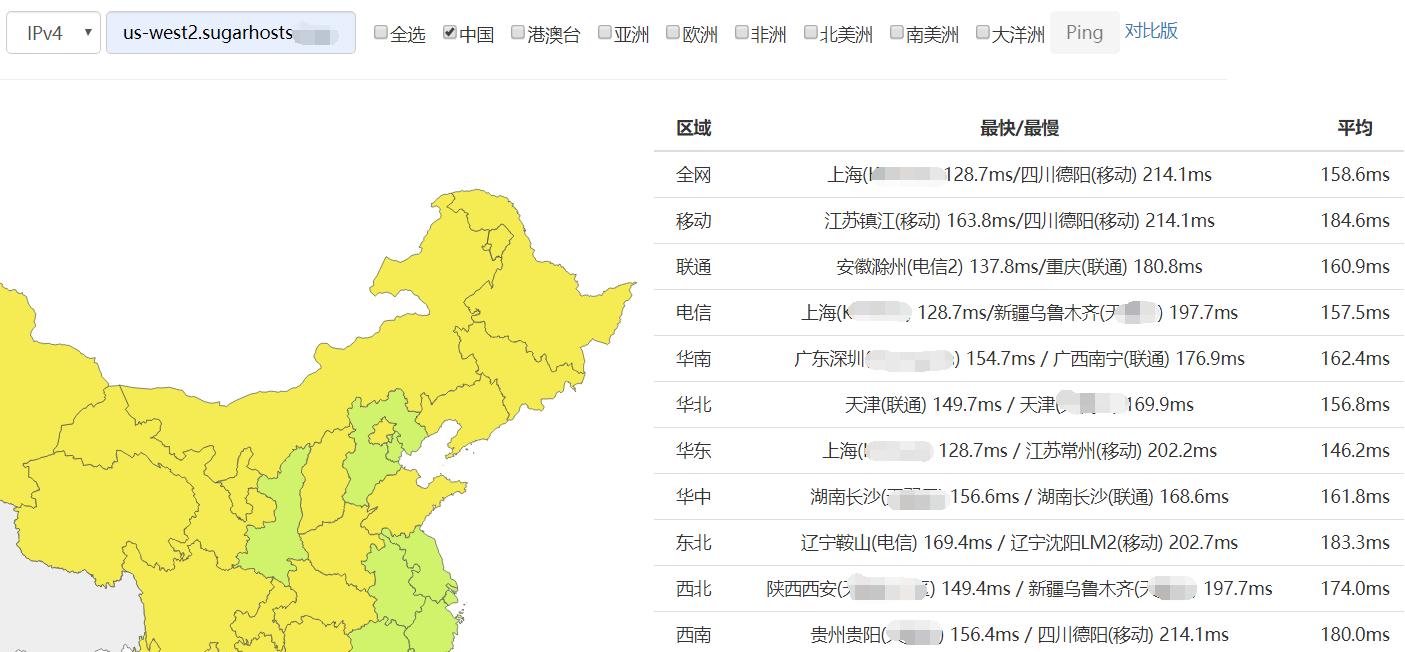Uncheck the 中国 checkbox

click(449, 31)
